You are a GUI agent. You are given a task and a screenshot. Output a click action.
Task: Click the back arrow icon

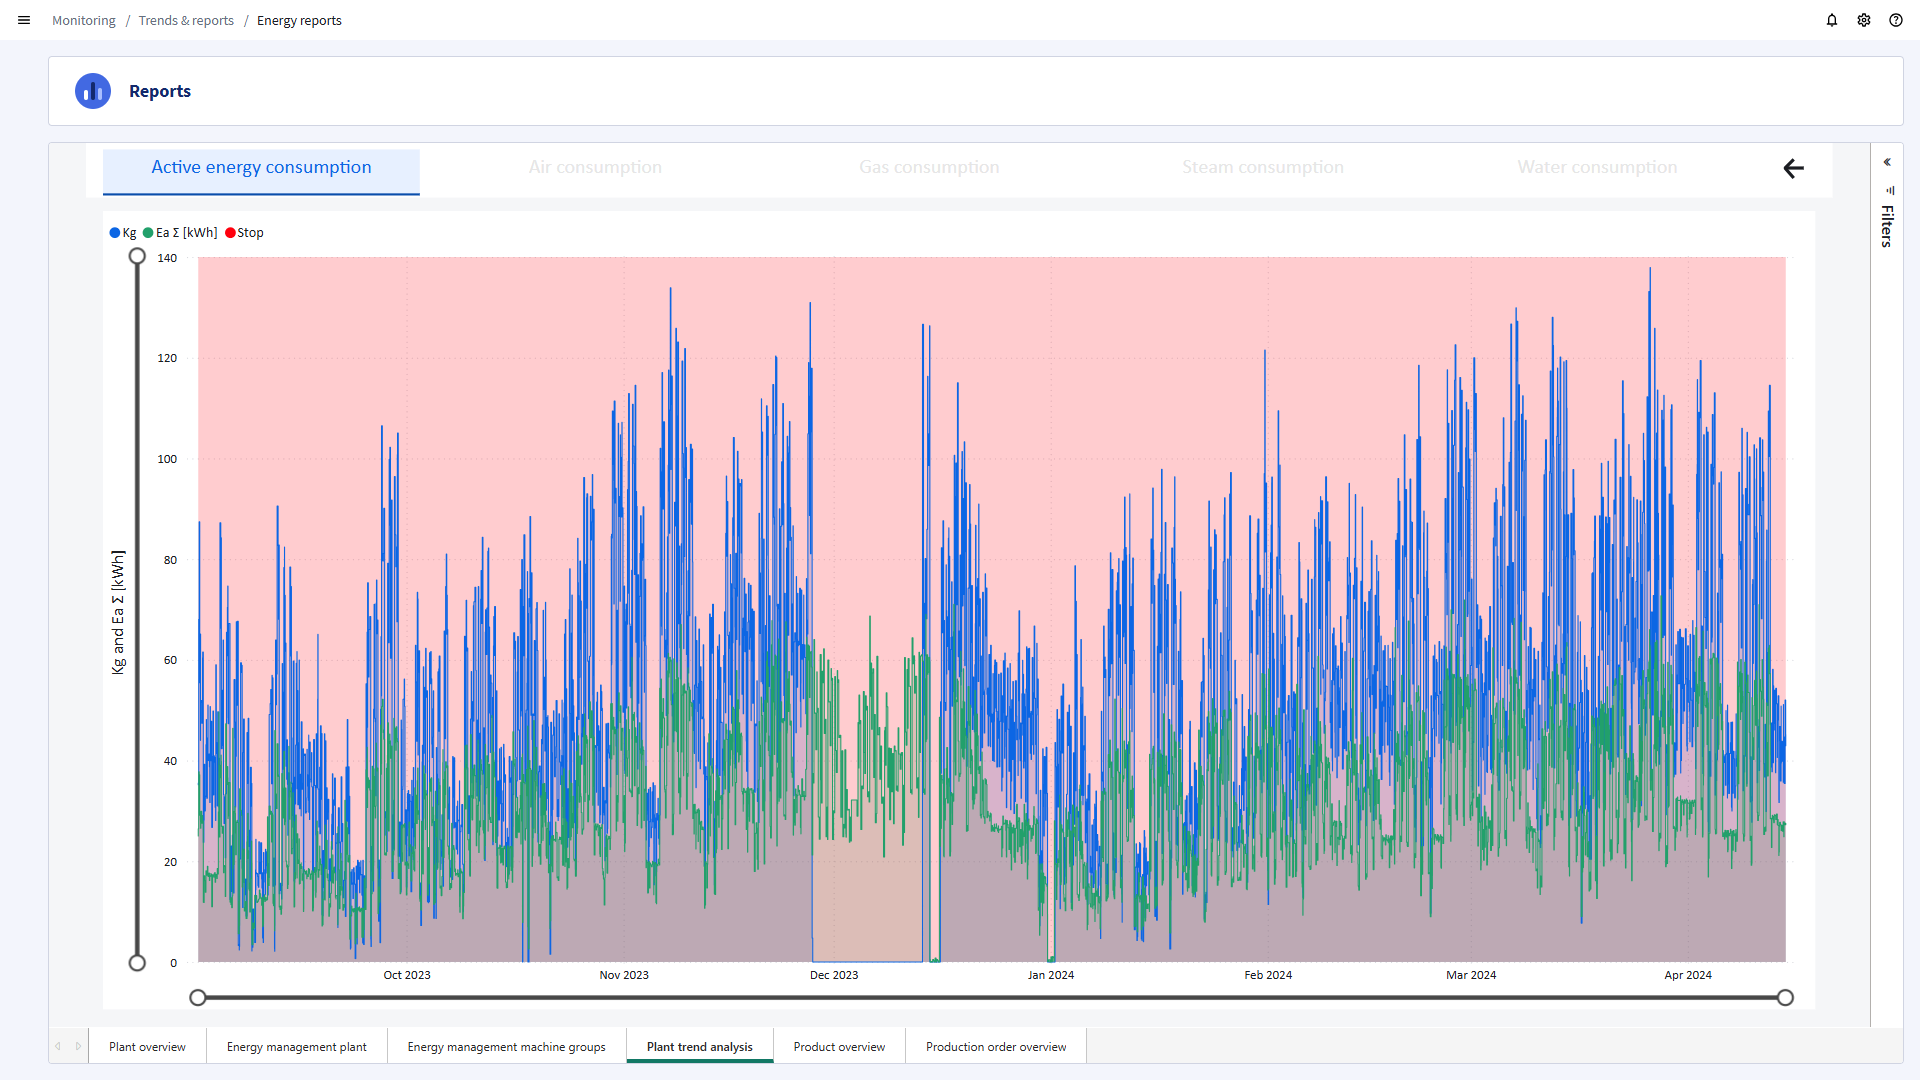pos(1793,168)
